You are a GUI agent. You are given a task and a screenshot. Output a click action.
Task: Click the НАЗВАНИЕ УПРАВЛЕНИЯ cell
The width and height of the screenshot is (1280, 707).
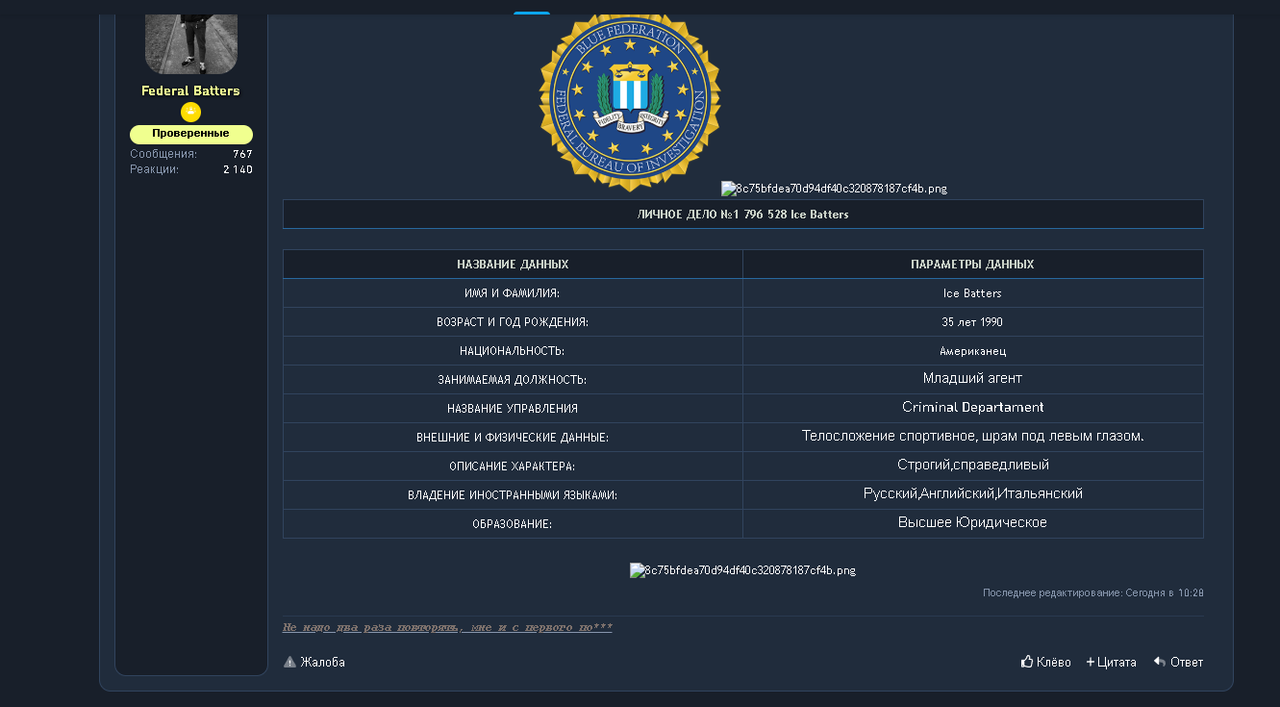tap(513, 409)
